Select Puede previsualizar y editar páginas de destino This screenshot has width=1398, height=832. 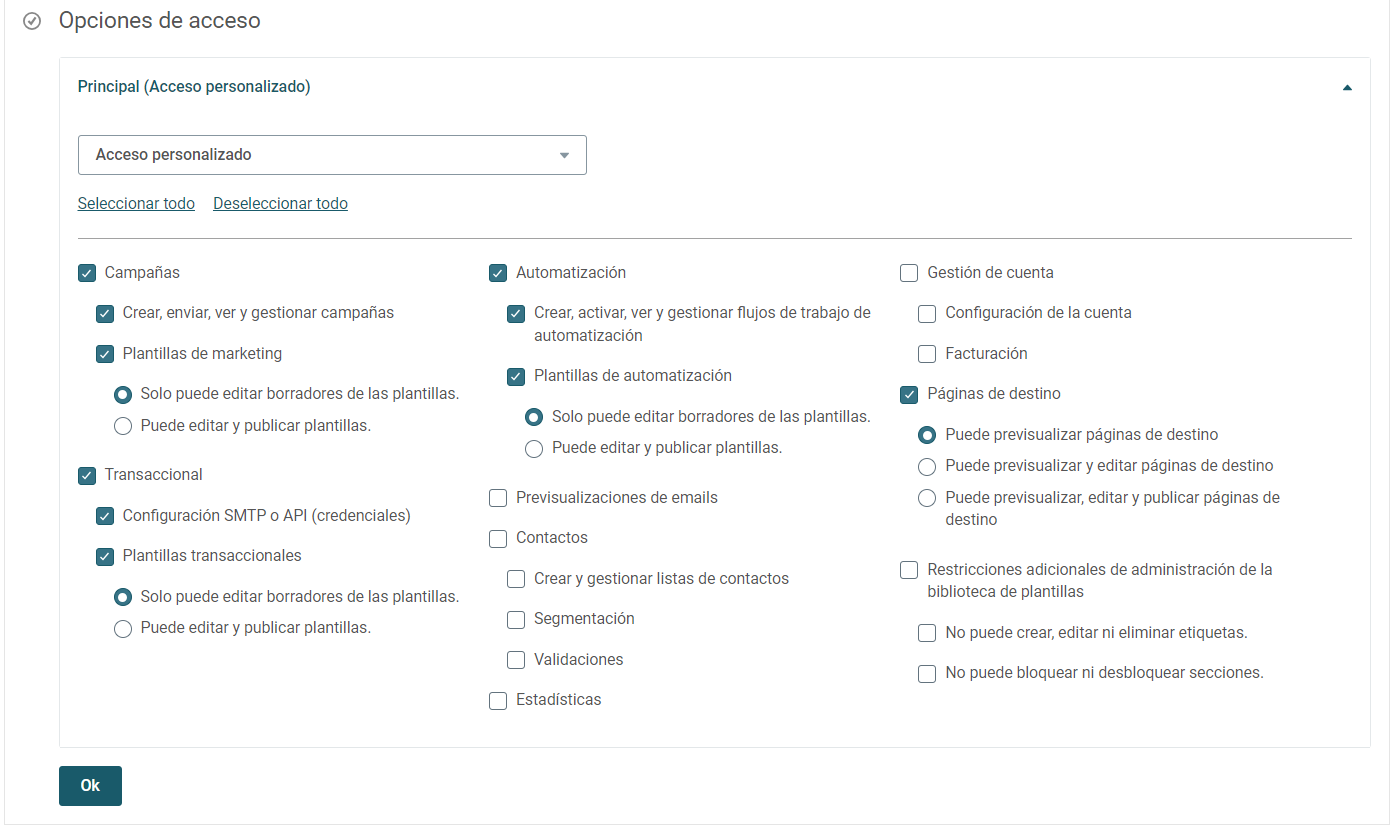tap(927, 467)
